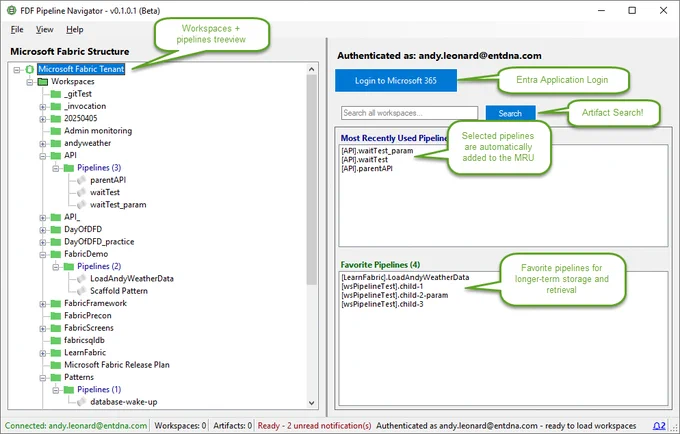Select [LearnFabric].LoadAndyWeatherData favorite pipeline
This screenshot has height=434, width=680.
coord(405,277)
